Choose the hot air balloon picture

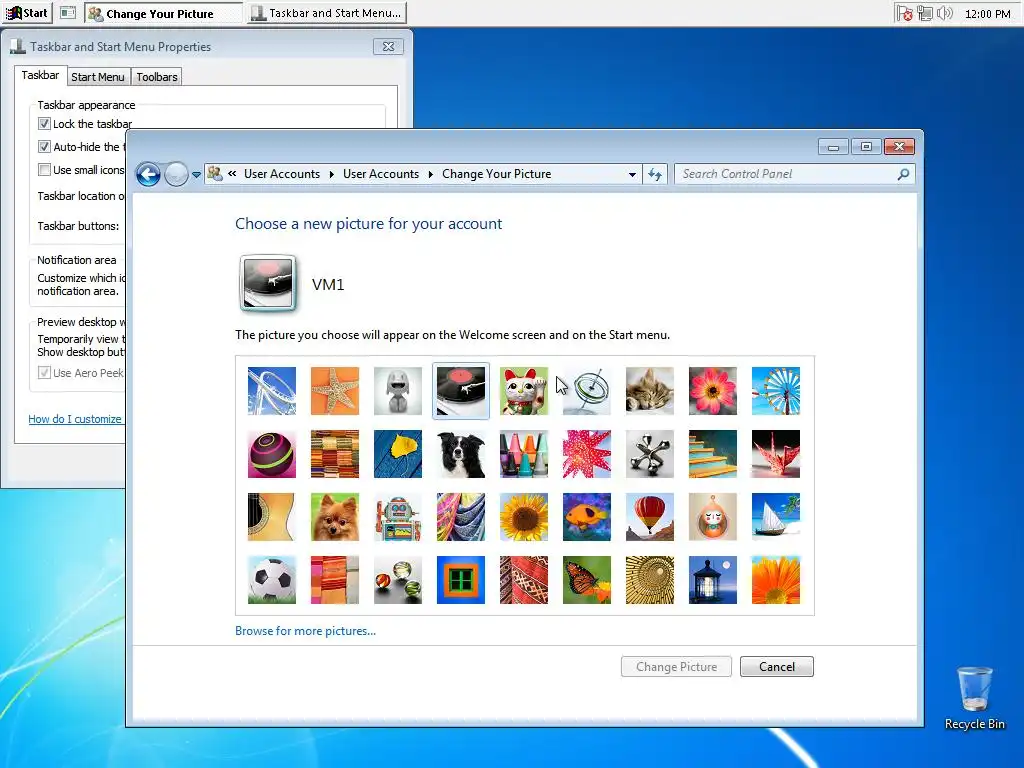point(650,517)
